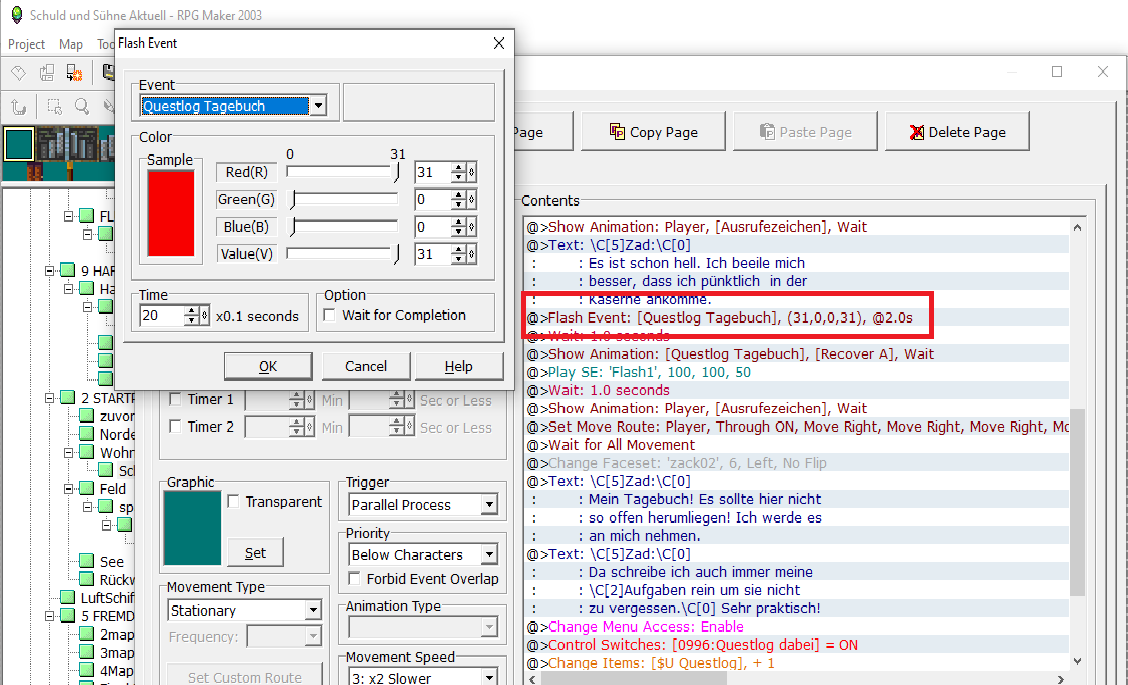This screenshot has height=685, width=1128.
Task: Select the Flash Event command line
Action: 718,318
